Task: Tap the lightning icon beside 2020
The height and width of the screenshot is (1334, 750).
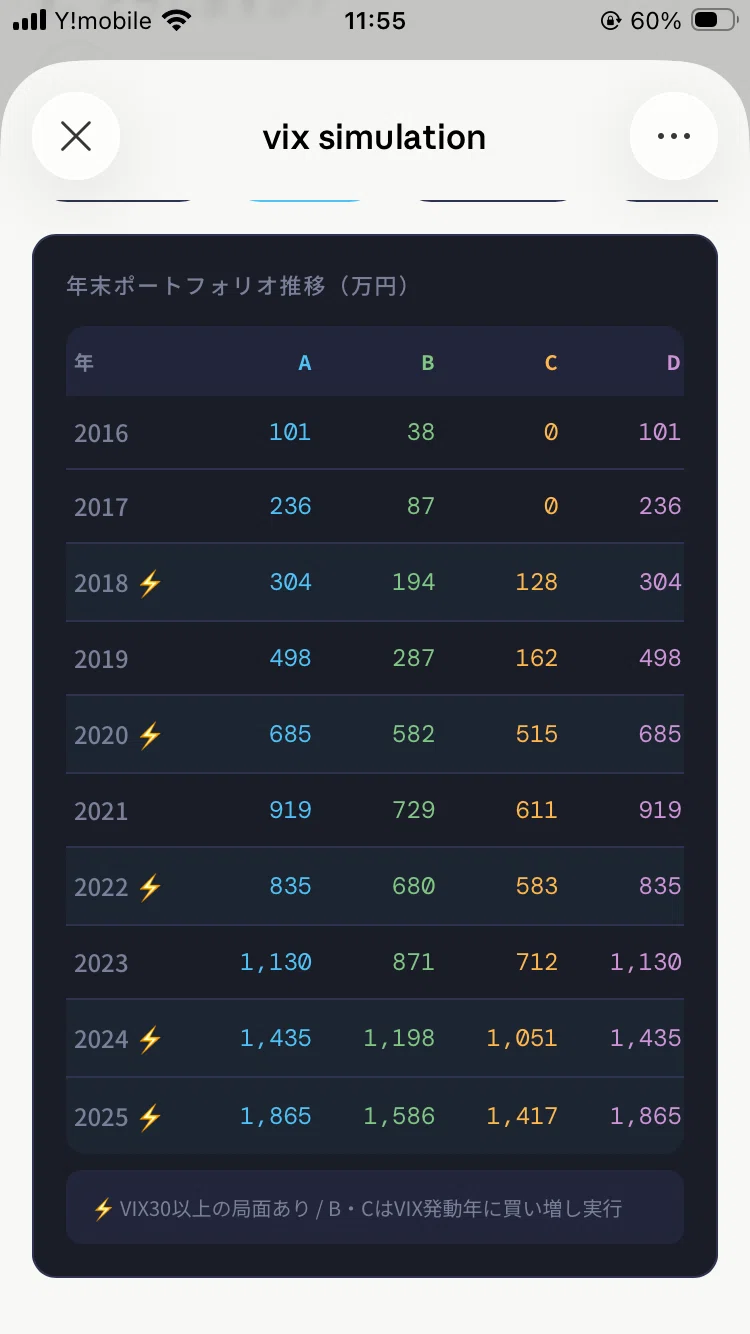Action: [x=149, y=735]
